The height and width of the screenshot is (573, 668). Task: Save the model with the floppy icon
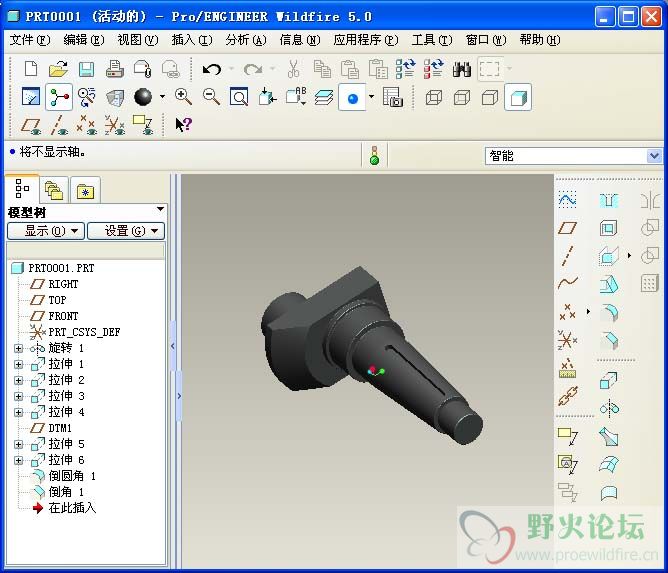click(86, 69)
